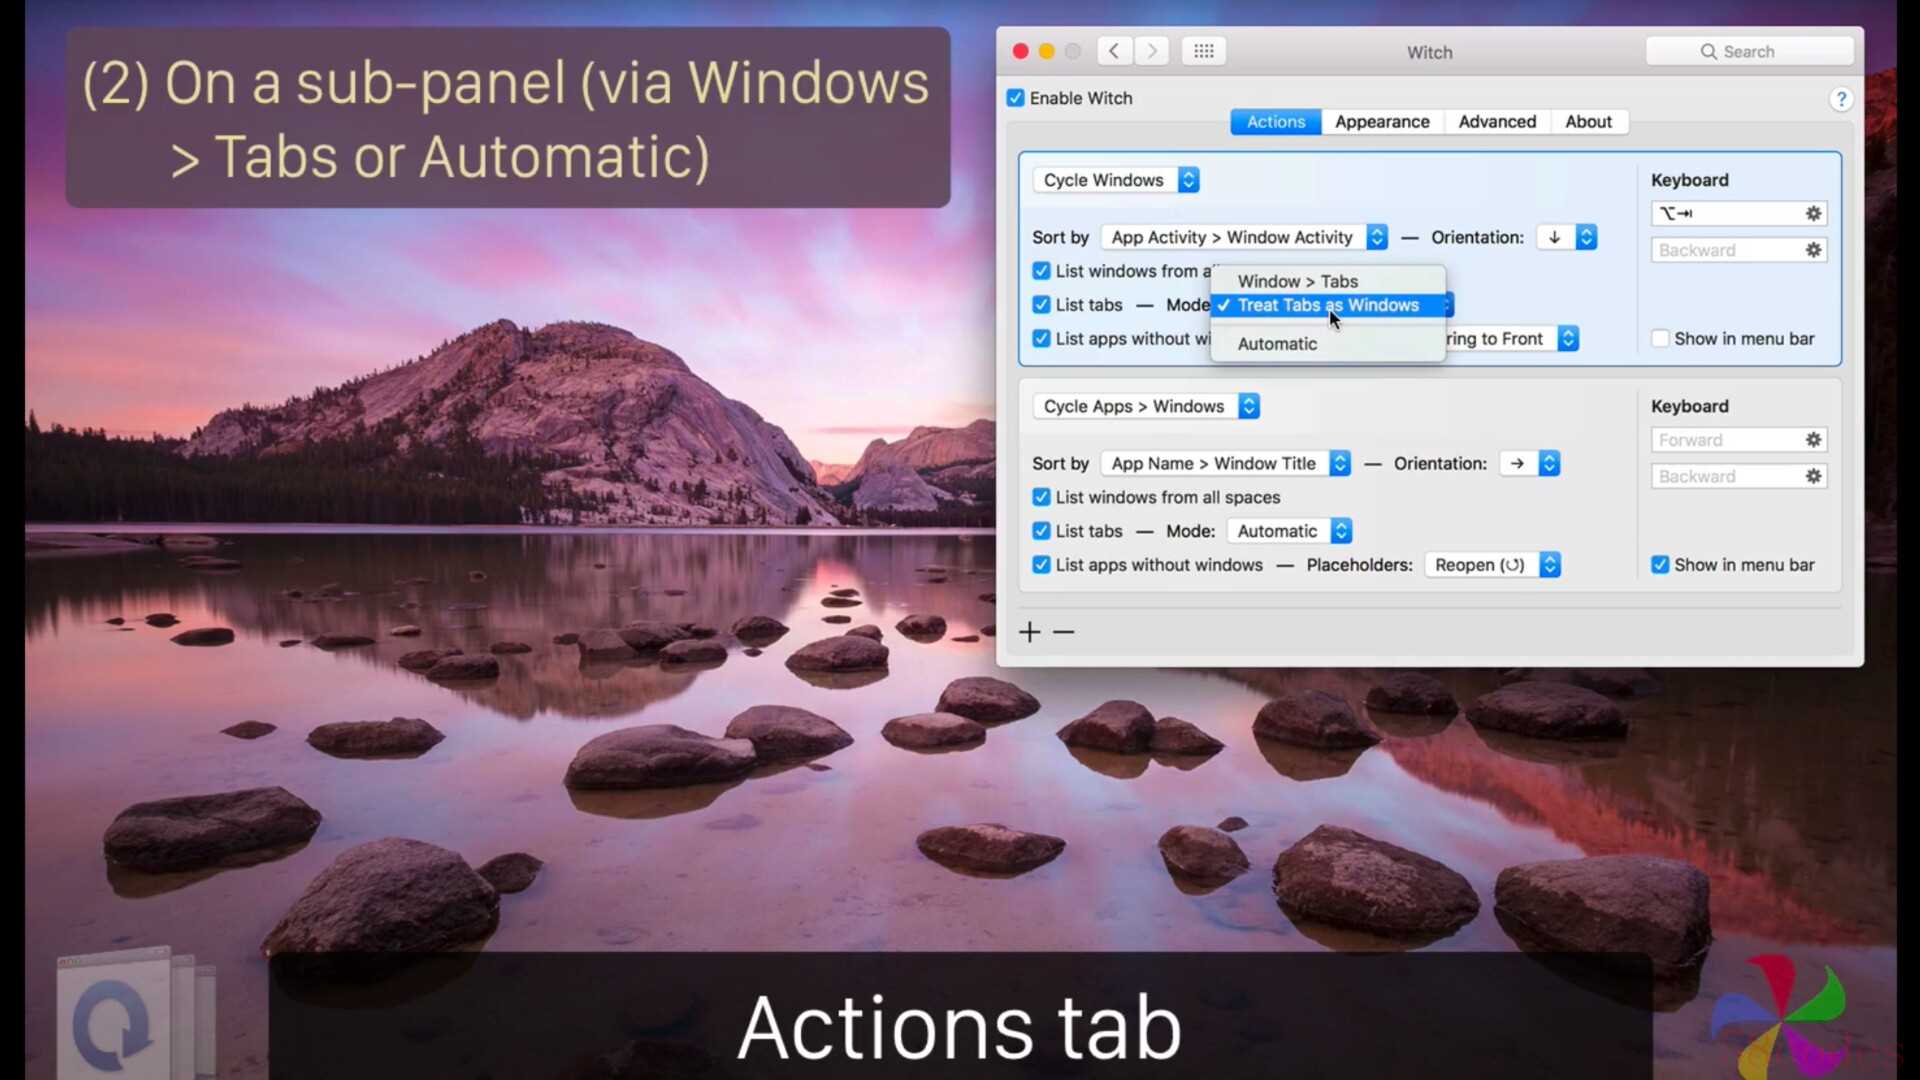Click the forward arrow in the toolbar
Image resolution: width=1920 pixels, height=1080 pixels.
1152,51
